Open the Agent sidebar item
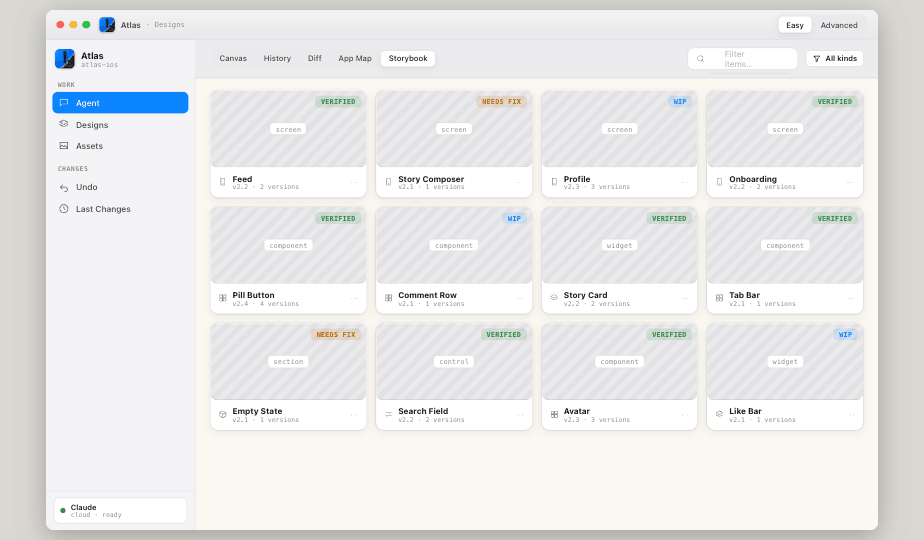The height and width of the screenshot is (540, 924). 120,103
